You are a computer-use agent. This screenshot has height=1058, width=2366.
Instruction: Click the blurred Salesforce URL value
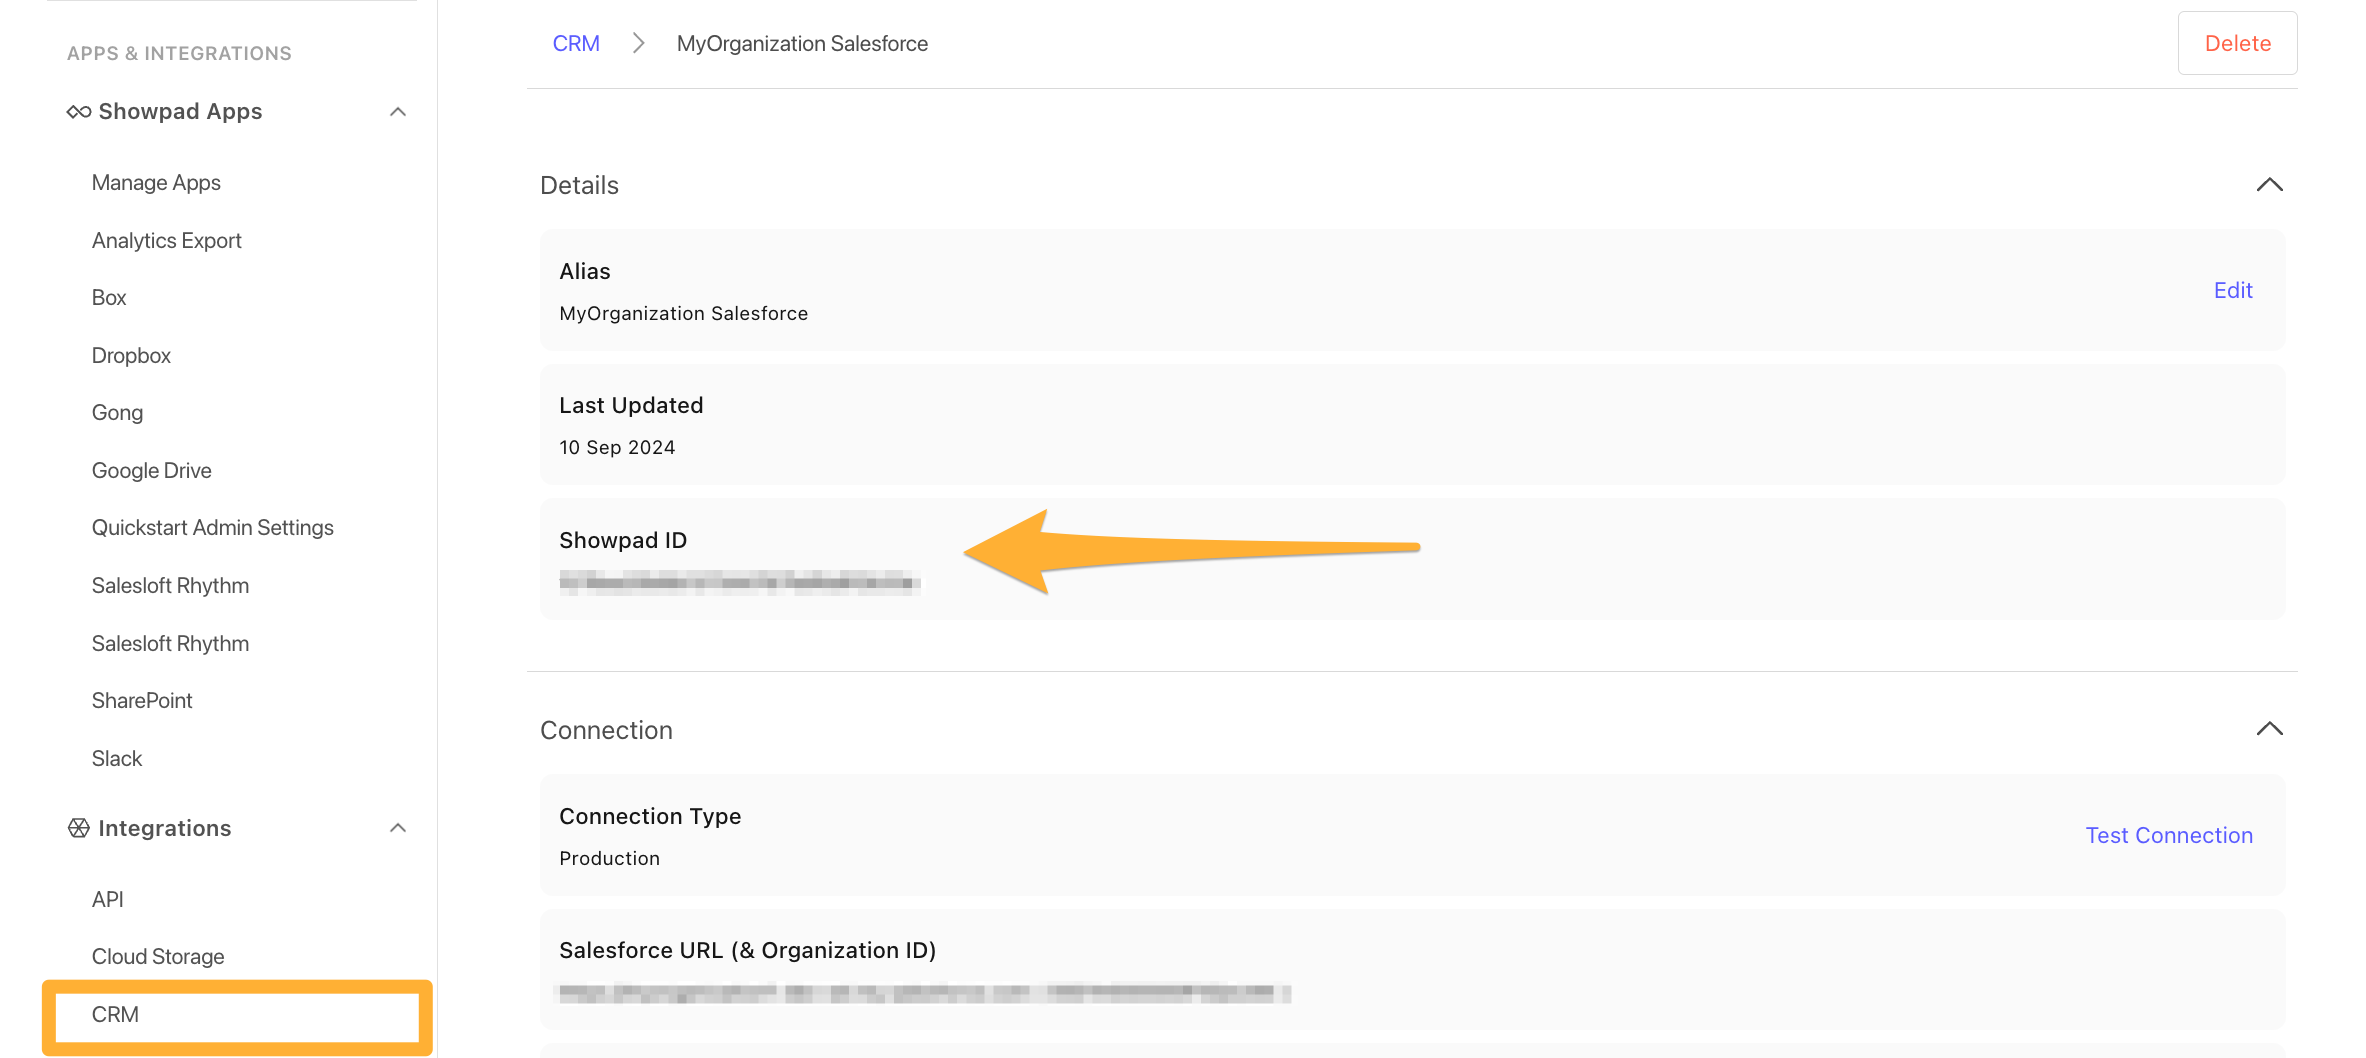[x=924, y=993]
